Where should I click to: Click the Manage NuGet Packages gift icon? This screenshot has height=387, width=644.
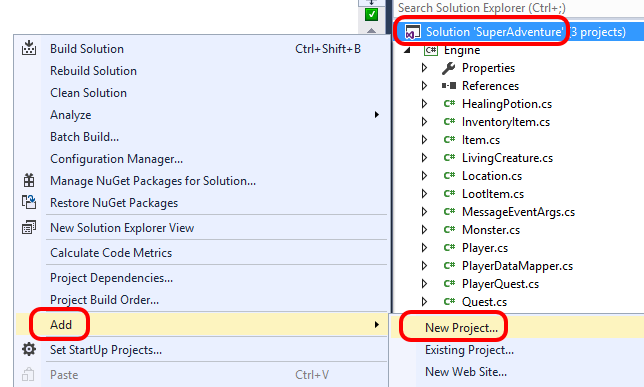[29, 180]
